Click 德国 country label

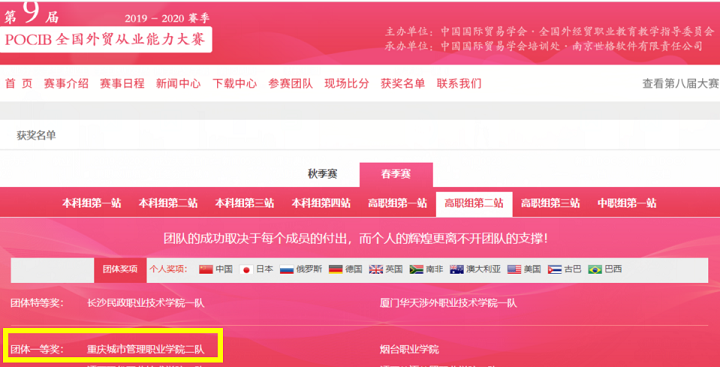[354, 270]
